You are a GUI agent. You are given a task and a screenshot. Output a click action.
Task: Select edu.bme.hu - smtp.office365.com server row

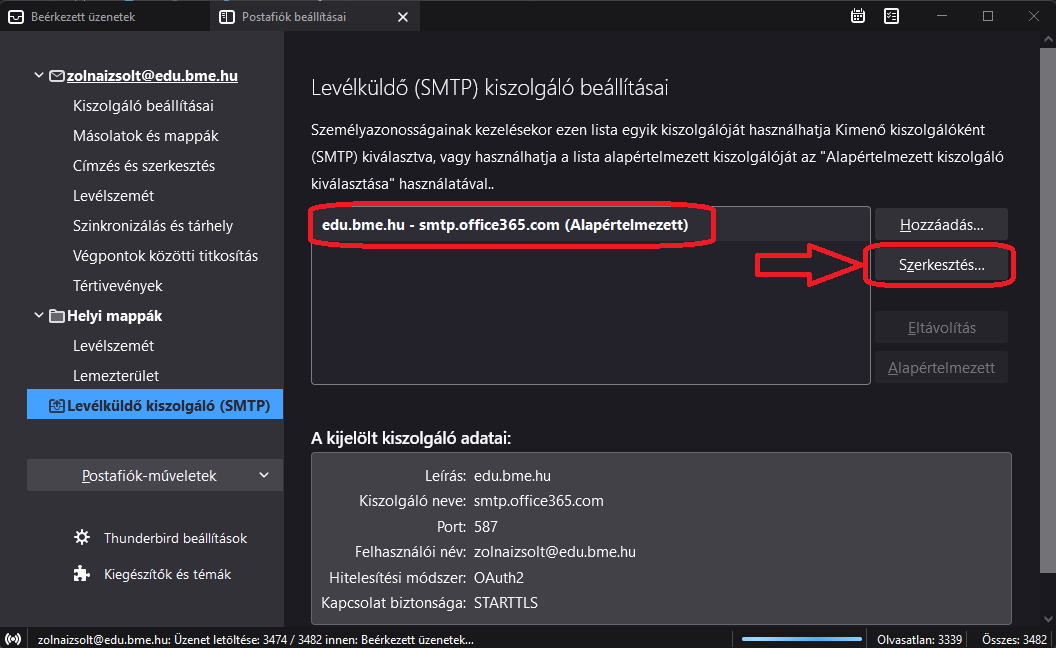tap(590, 225)
